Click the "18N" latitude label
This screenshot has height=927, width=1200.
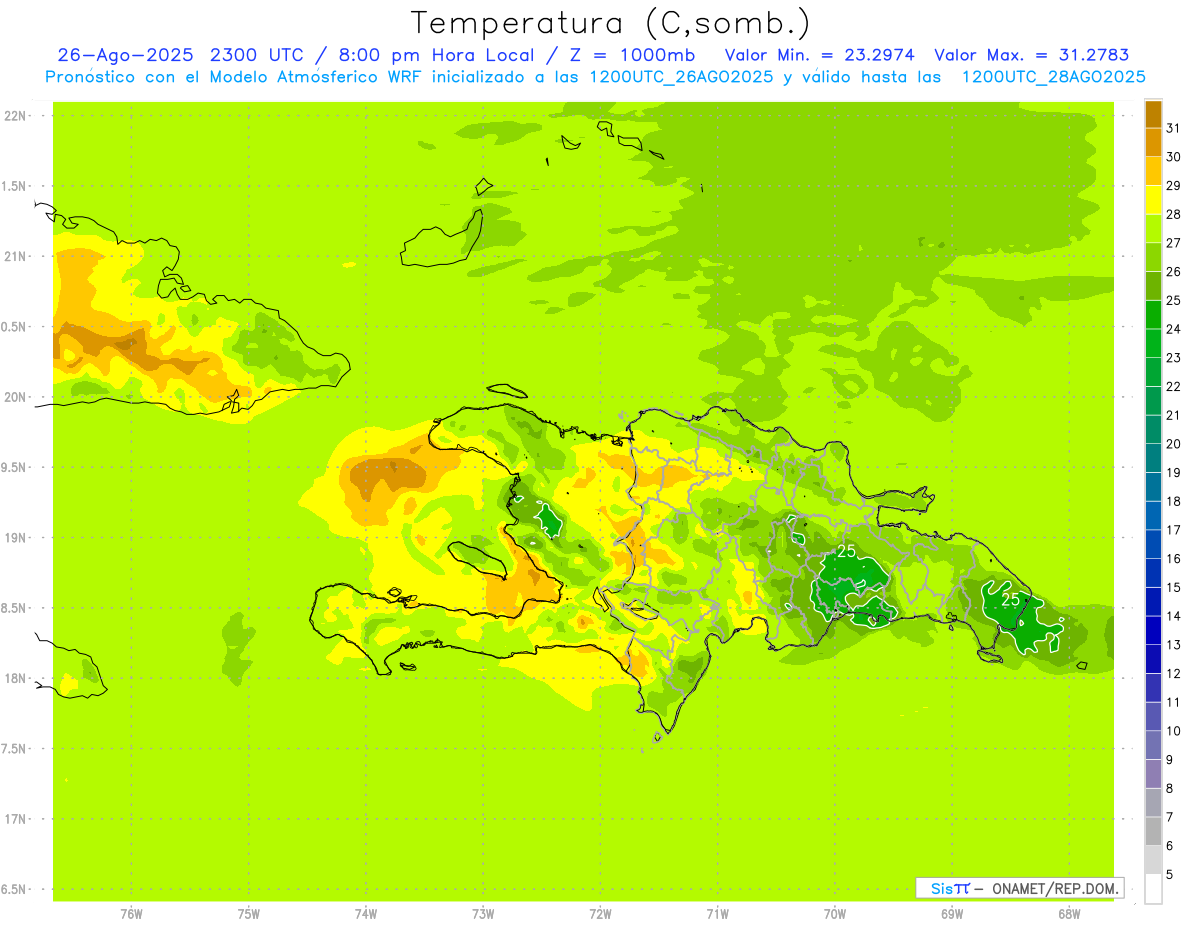tap(16, 678)
